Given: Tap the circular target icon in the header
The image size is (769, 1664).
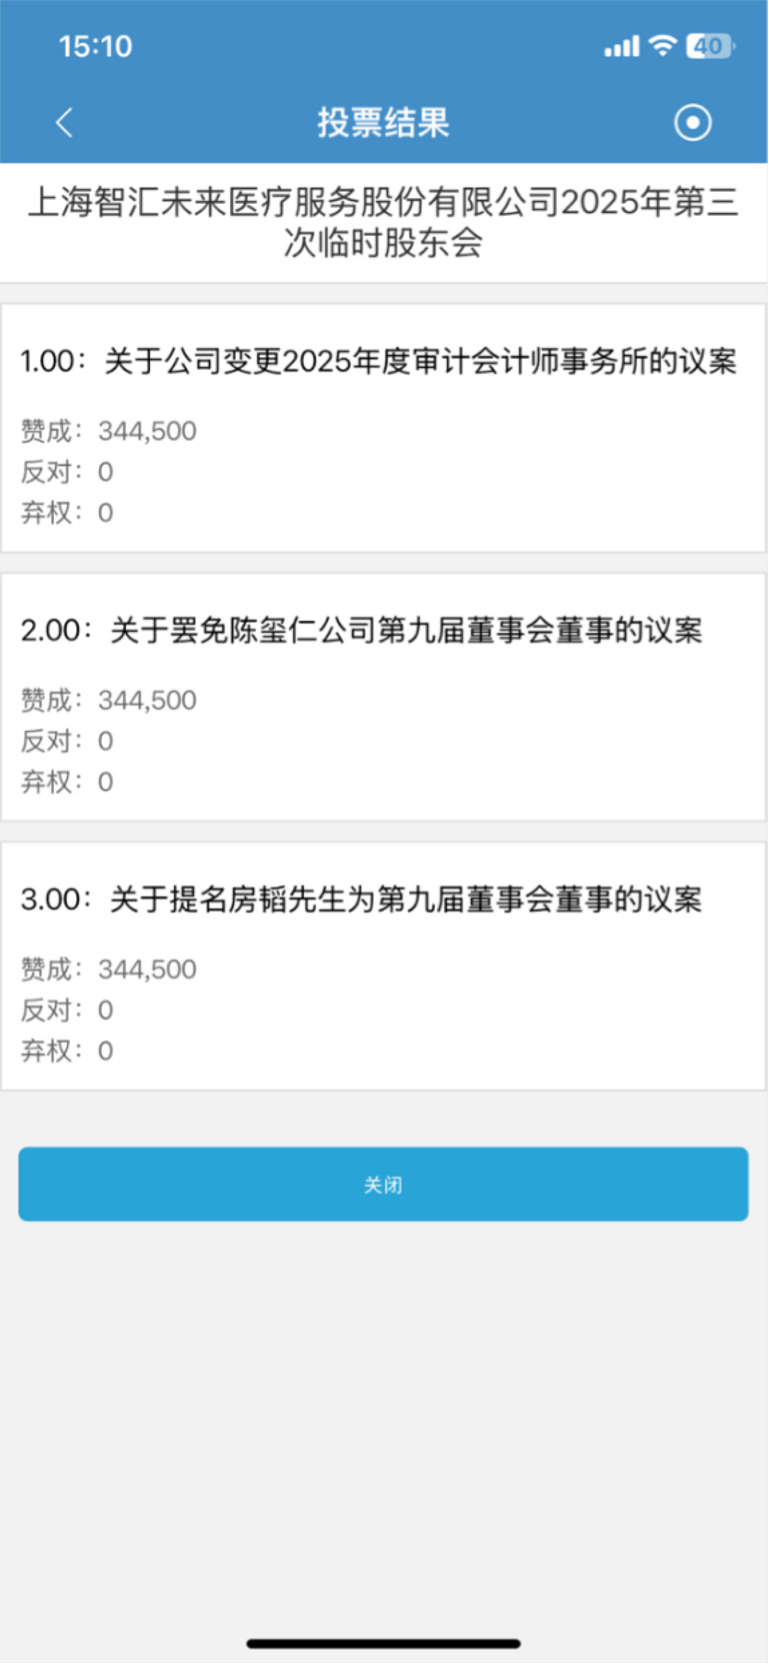Looking at the screenshot, I should coord(693,123).
